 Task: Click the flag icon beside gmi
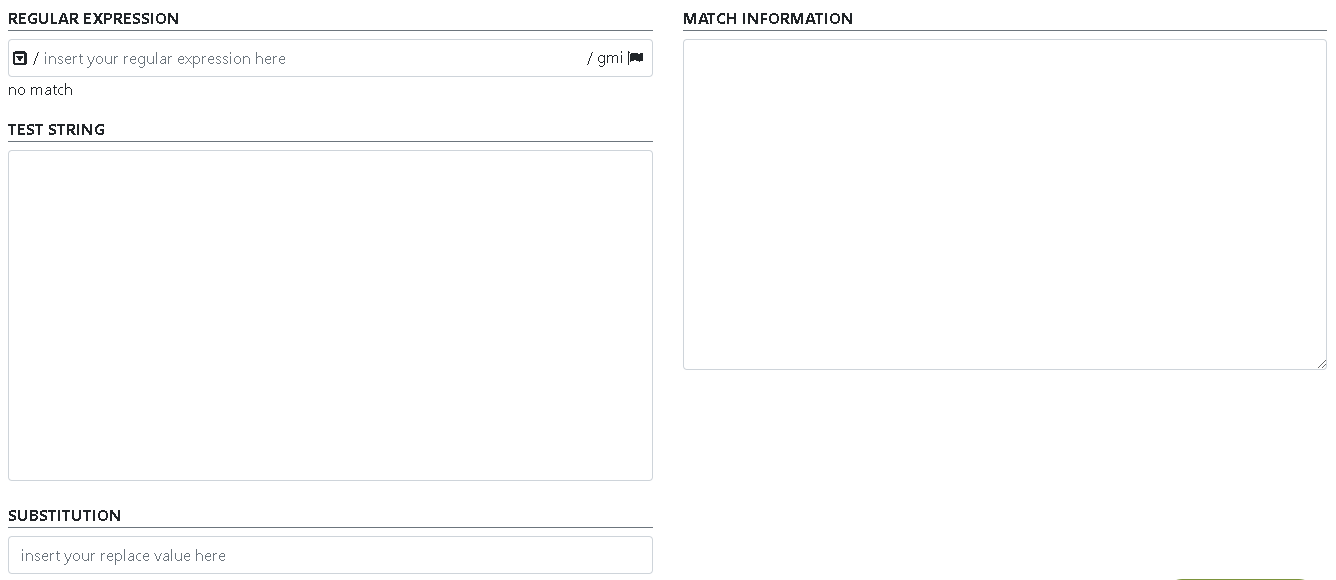tap(636, 58)
